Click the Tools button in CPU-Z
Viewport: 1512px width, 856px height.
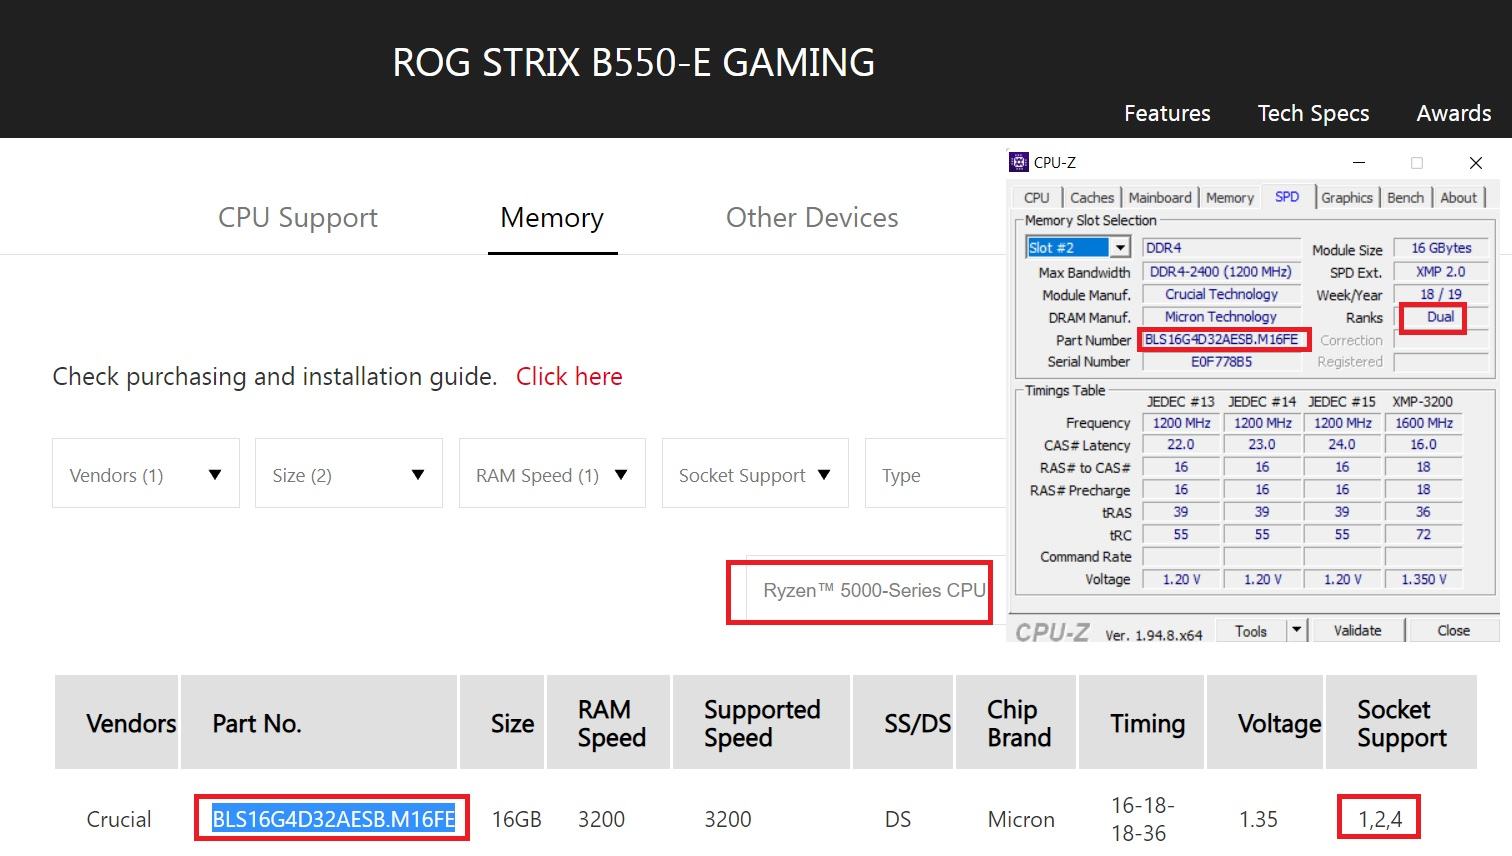pyautogui.click(x=1250, y=631)
